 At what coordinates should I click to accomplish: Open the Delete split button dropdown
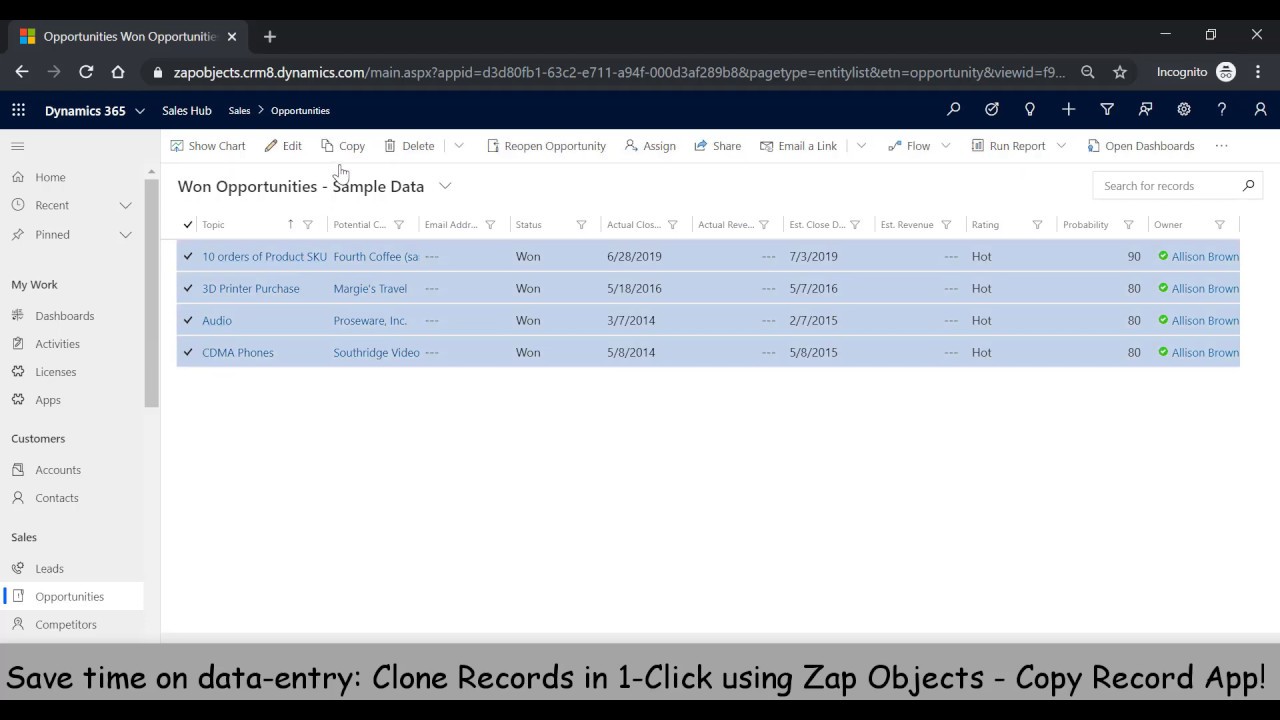click(x=459, y=146)
